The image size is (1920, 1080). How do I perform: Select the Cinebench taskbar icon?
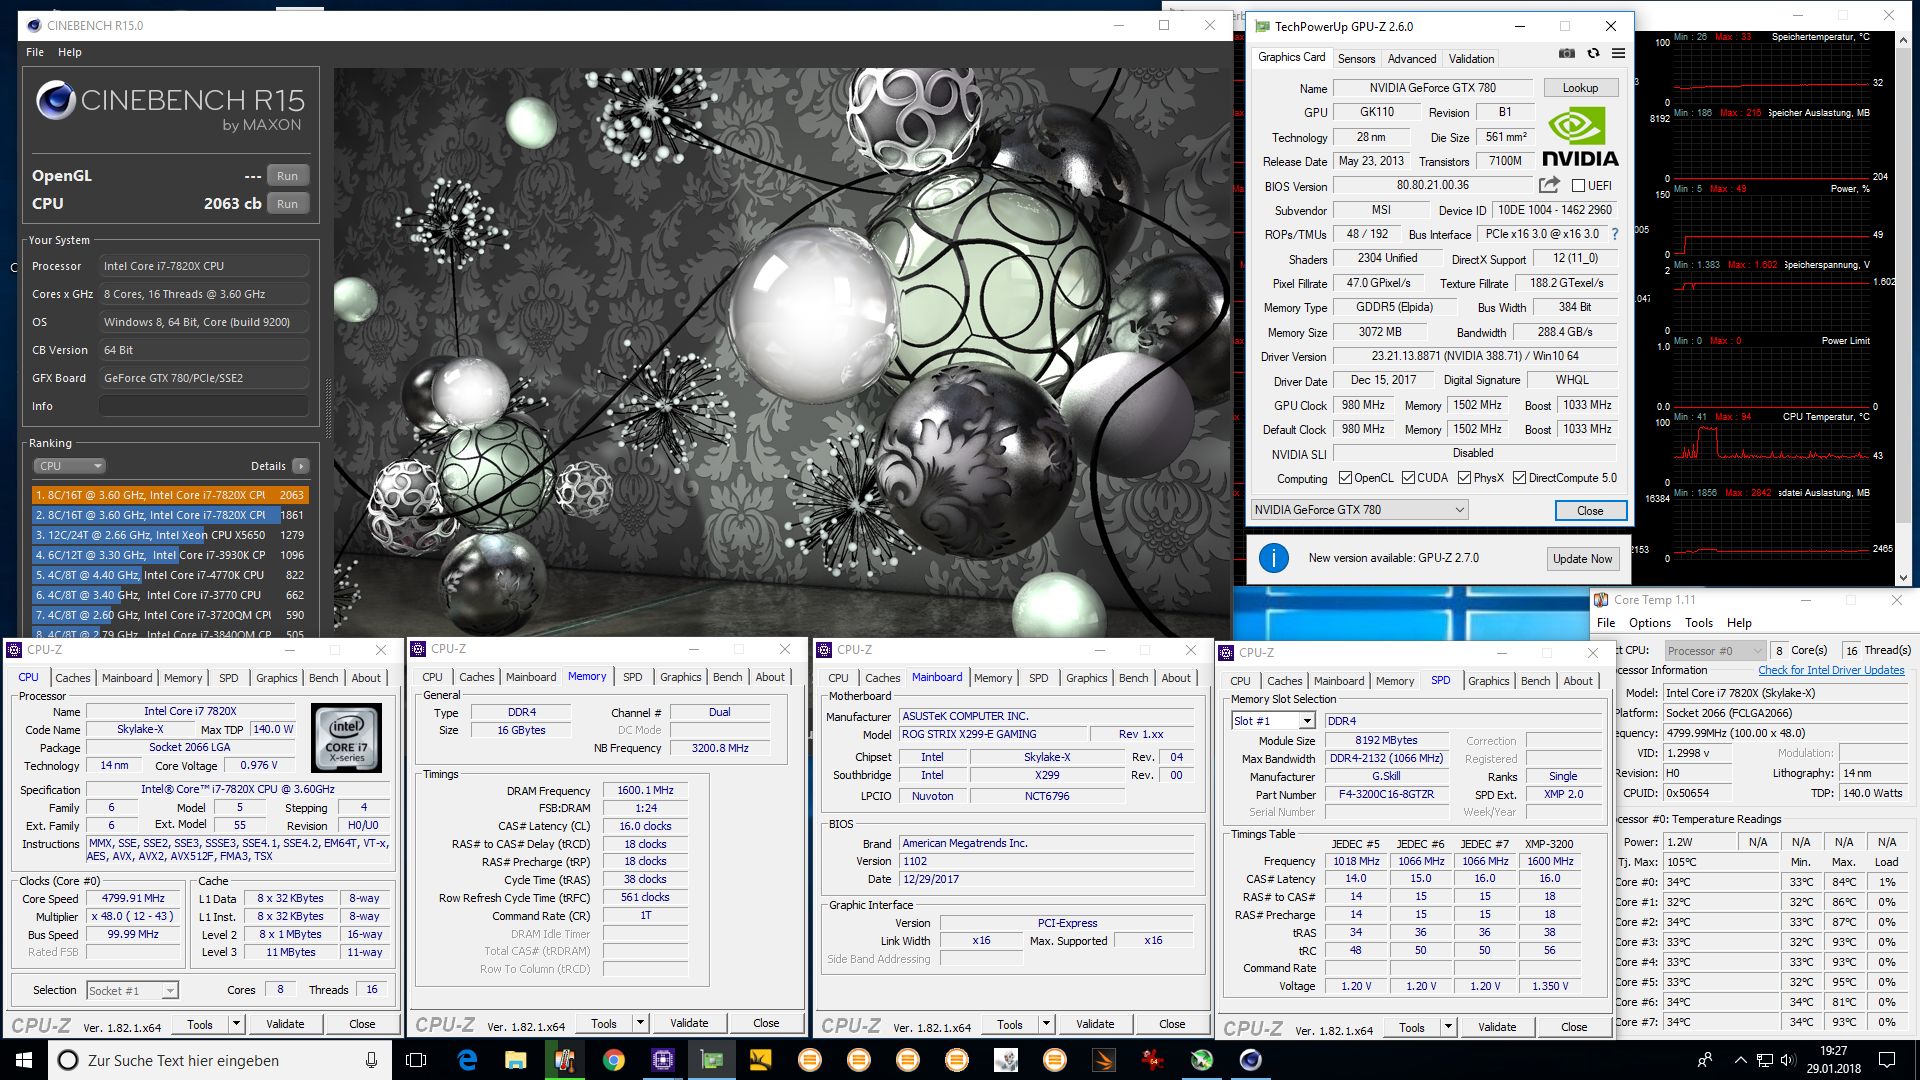pyautogui.click(x=1251, y=1060)
